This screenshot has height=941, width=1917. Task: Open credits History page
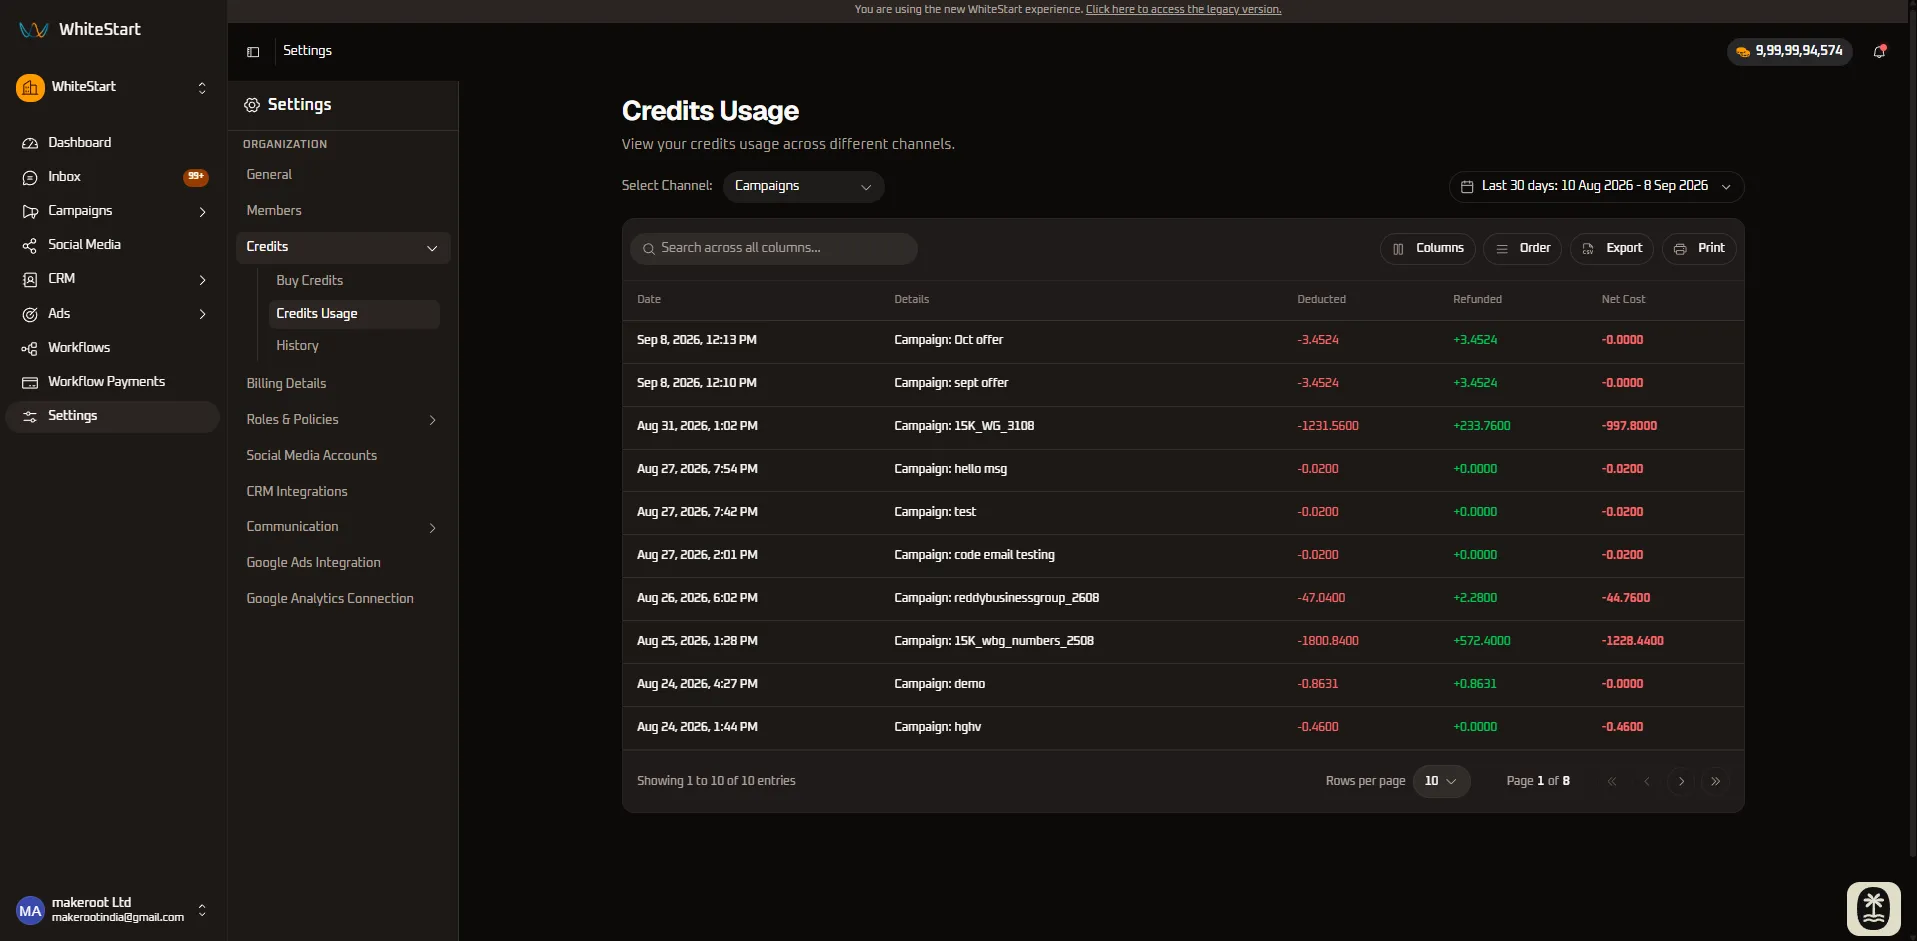tap(297, 346)
